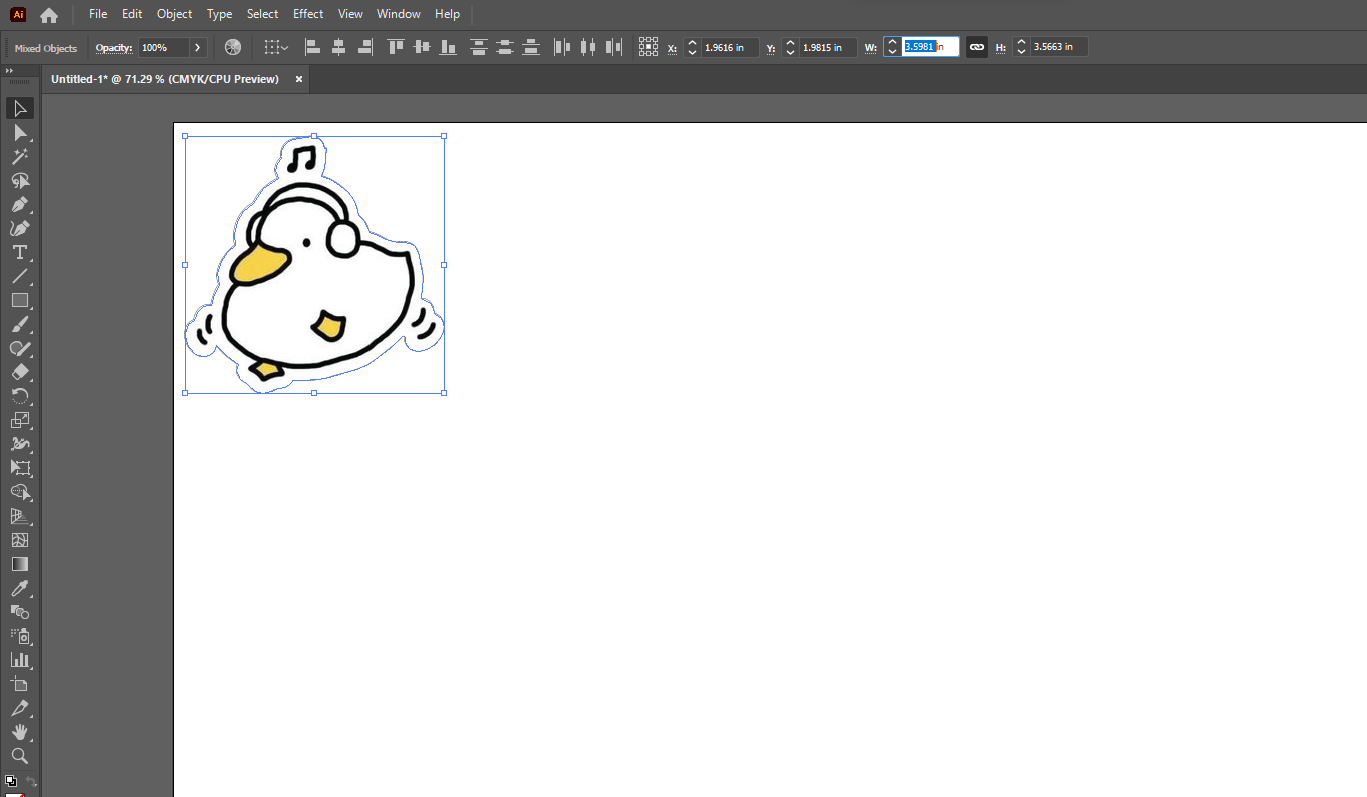Activate the Hand tool
This screenshot has width=1367, height=797.
click(19, 732)
